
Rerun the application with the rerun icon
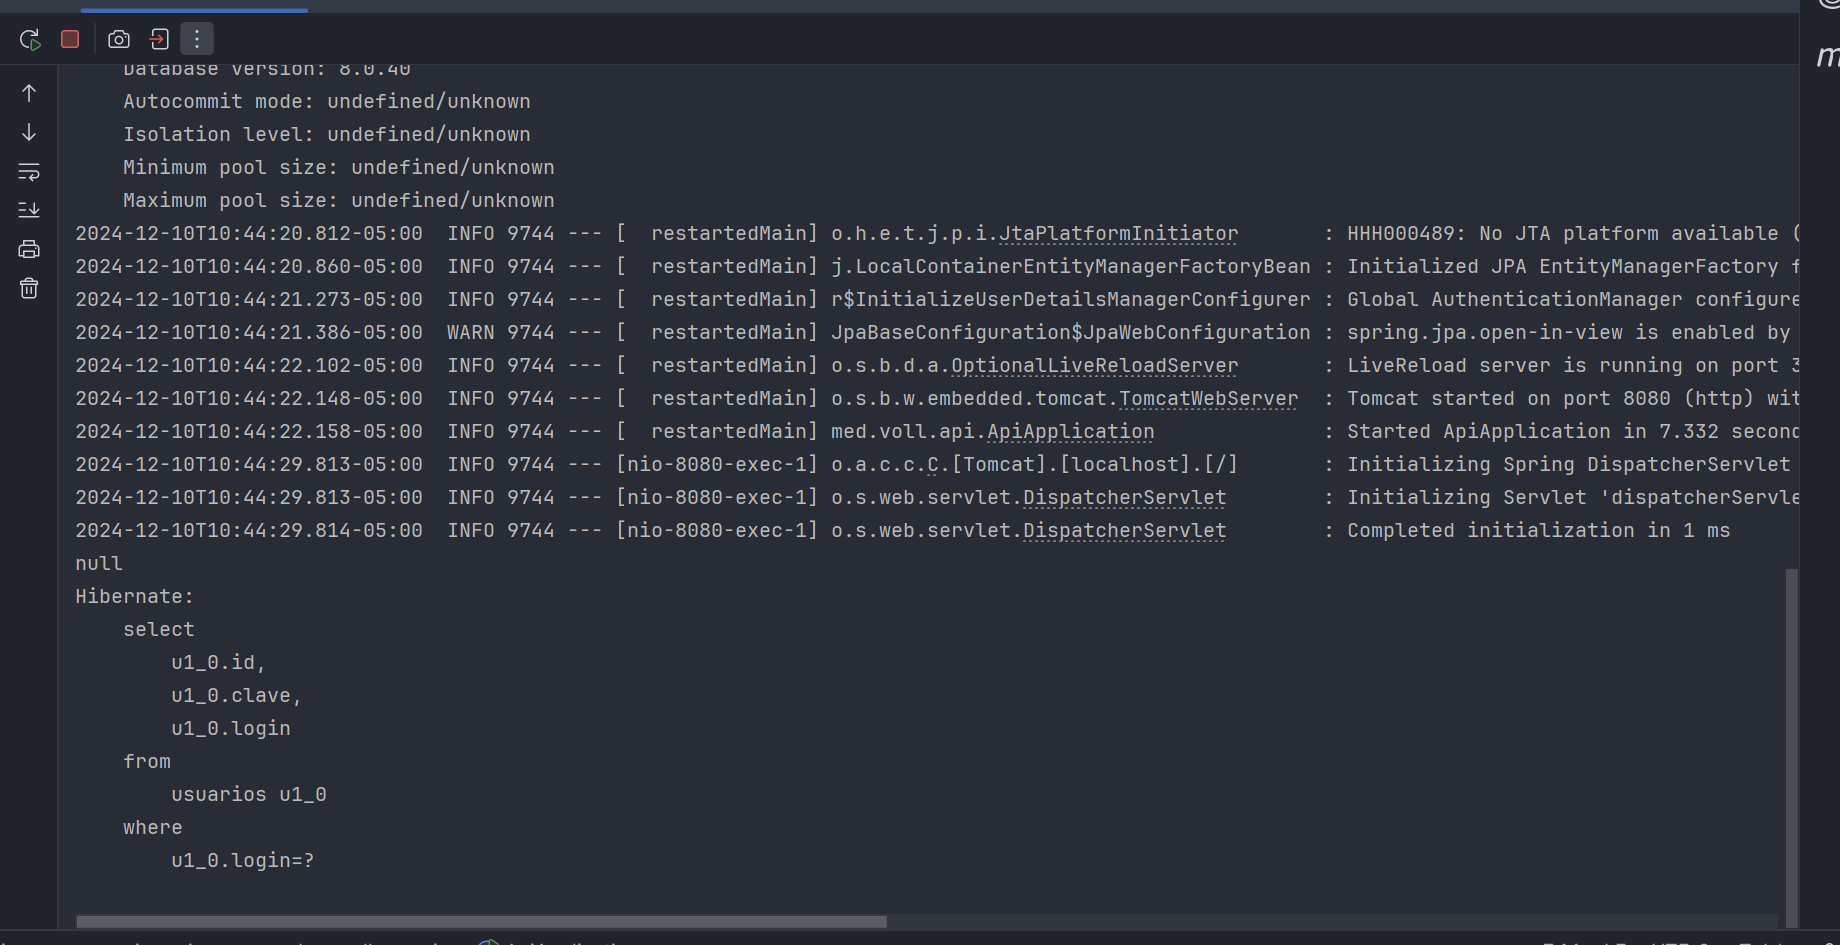tap(30, 39)
